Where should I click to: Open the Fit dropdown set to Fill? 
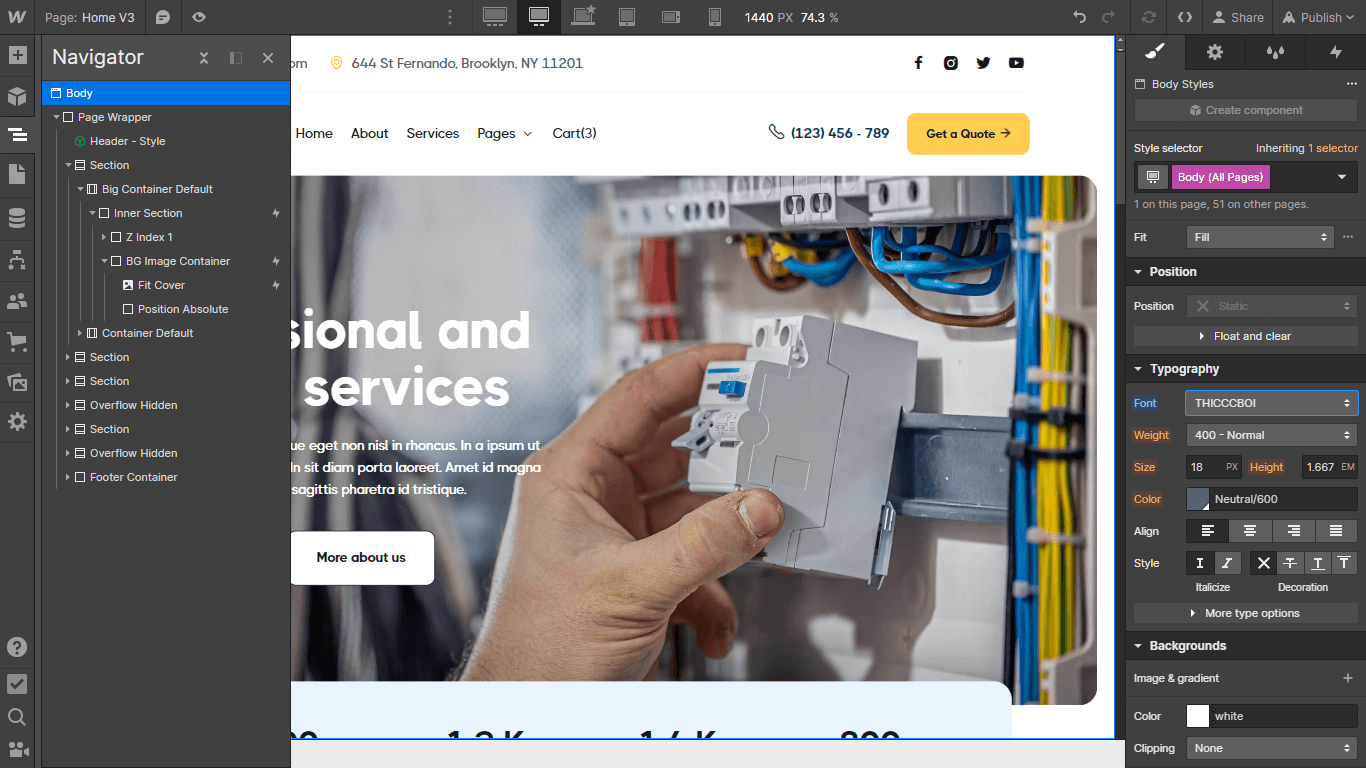tap(1259, 237)
